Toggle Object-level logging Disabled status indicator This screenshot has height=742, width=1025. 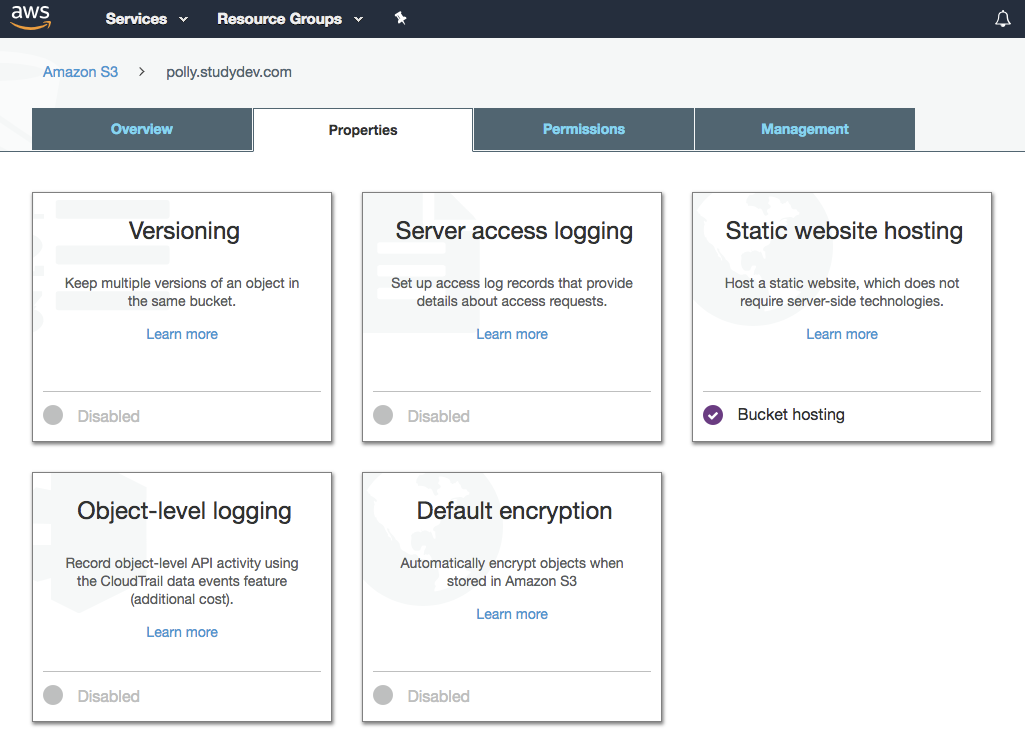pyautogui.click(x=53, y=695)
